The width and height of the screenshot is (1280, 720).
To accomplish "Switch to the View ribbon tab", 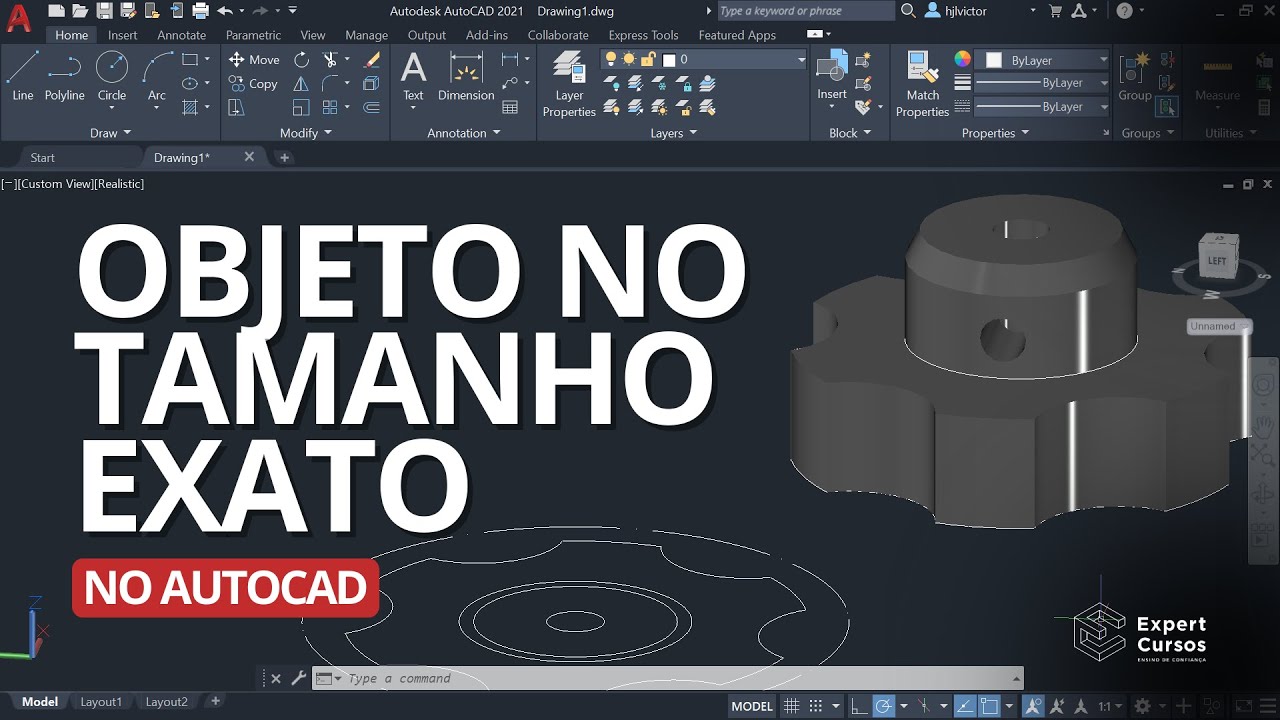I will 313,35.
